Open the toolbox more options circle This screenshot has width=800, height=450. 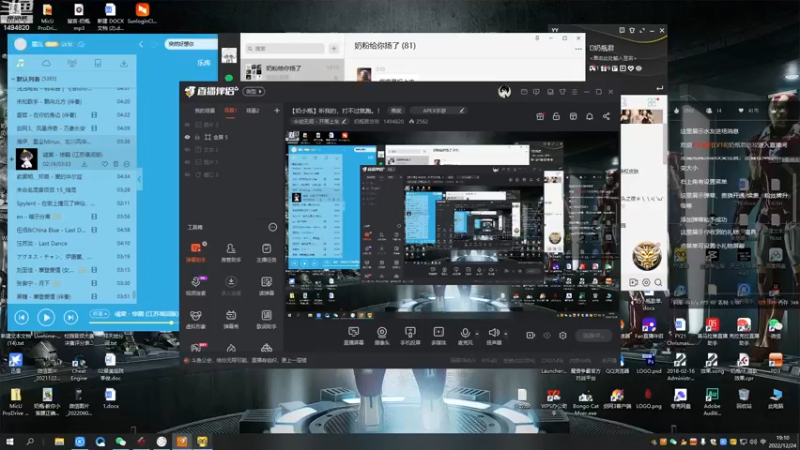tap(273, 227)
